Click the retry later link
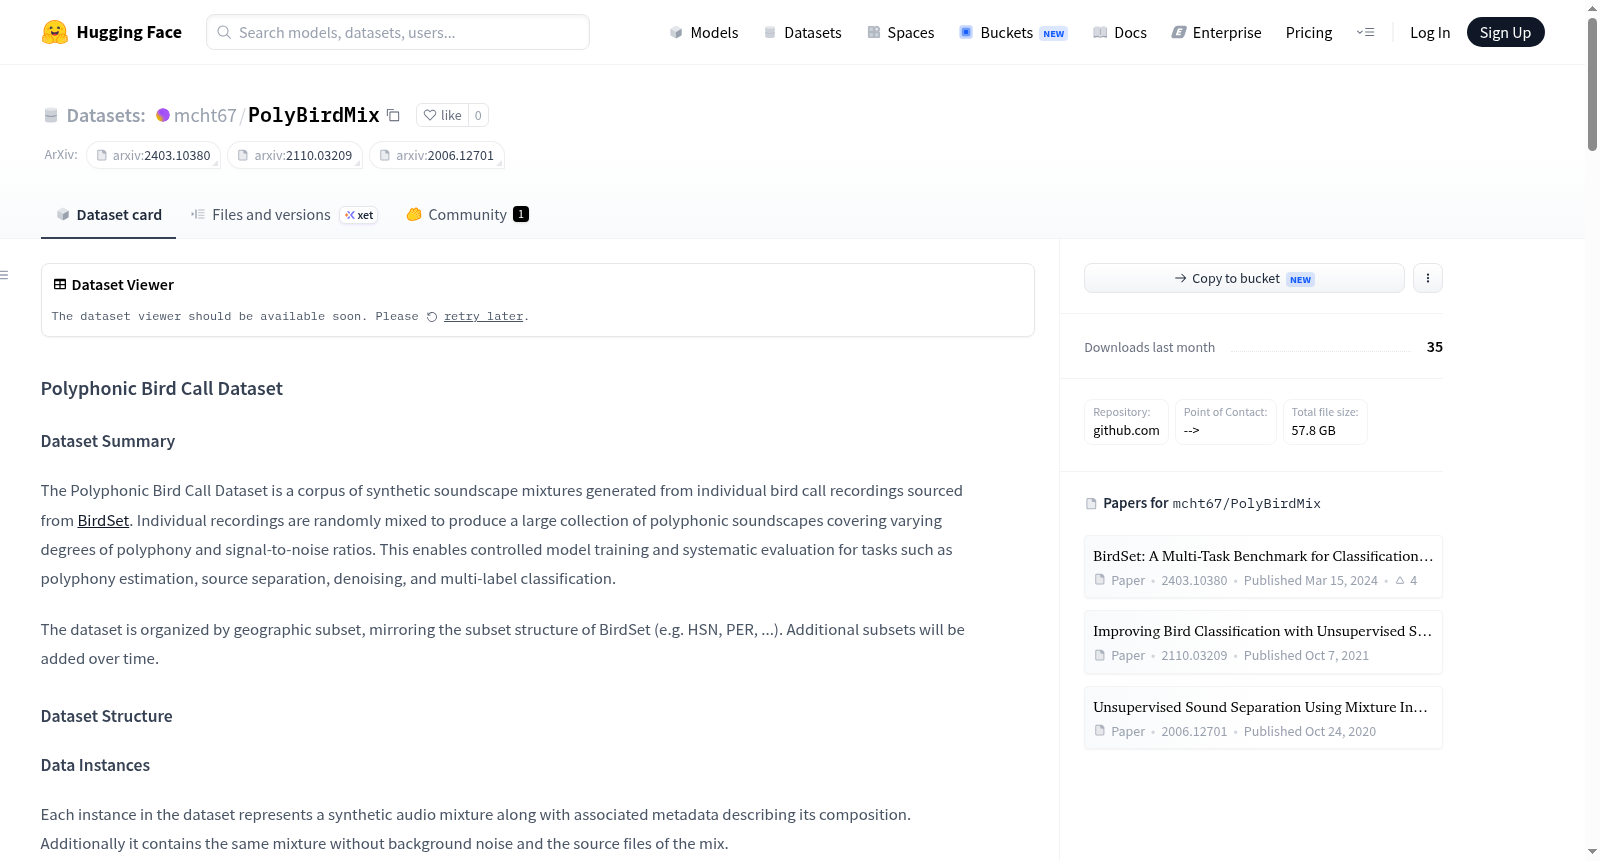Screen dimensions: 1600x861 coord(484,317)
